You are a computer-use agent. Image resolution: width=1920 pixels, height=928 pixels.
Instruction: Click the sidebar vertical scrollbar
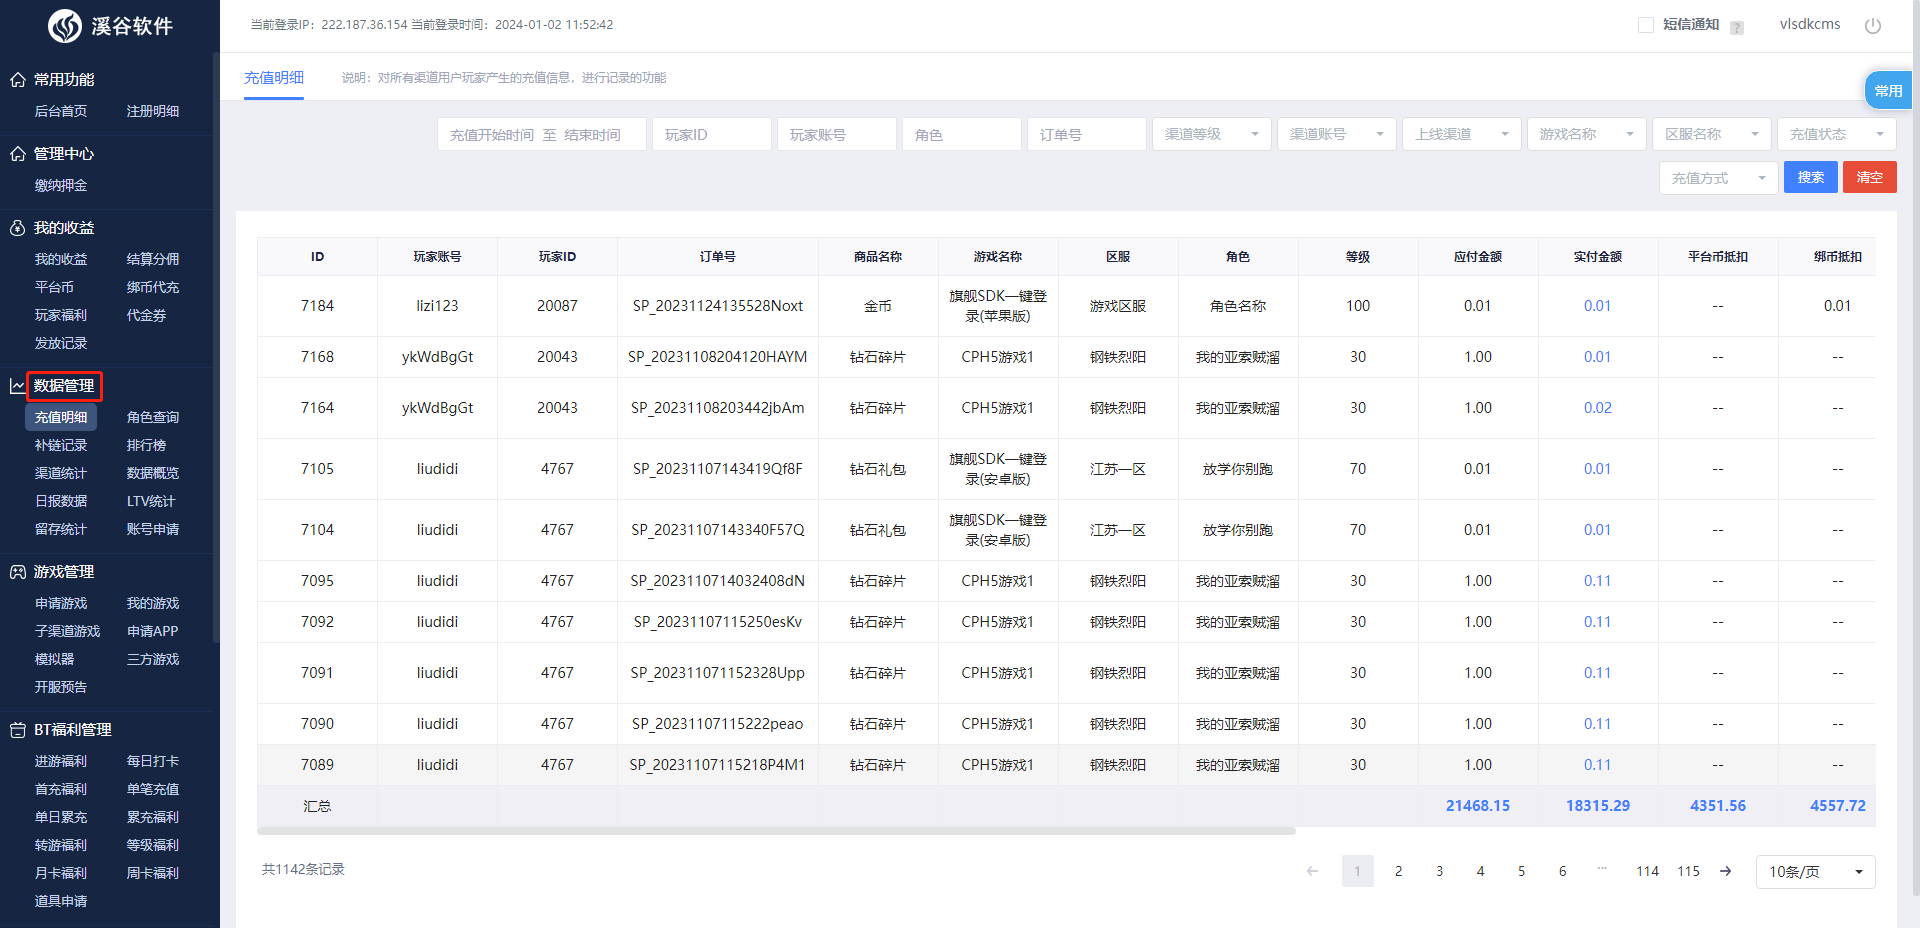pos(216,345)
